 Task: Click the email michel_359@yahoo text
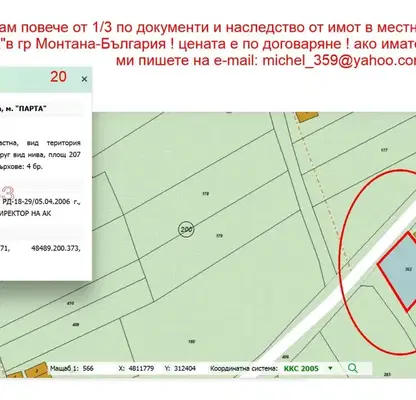click(x=339, y=61)
